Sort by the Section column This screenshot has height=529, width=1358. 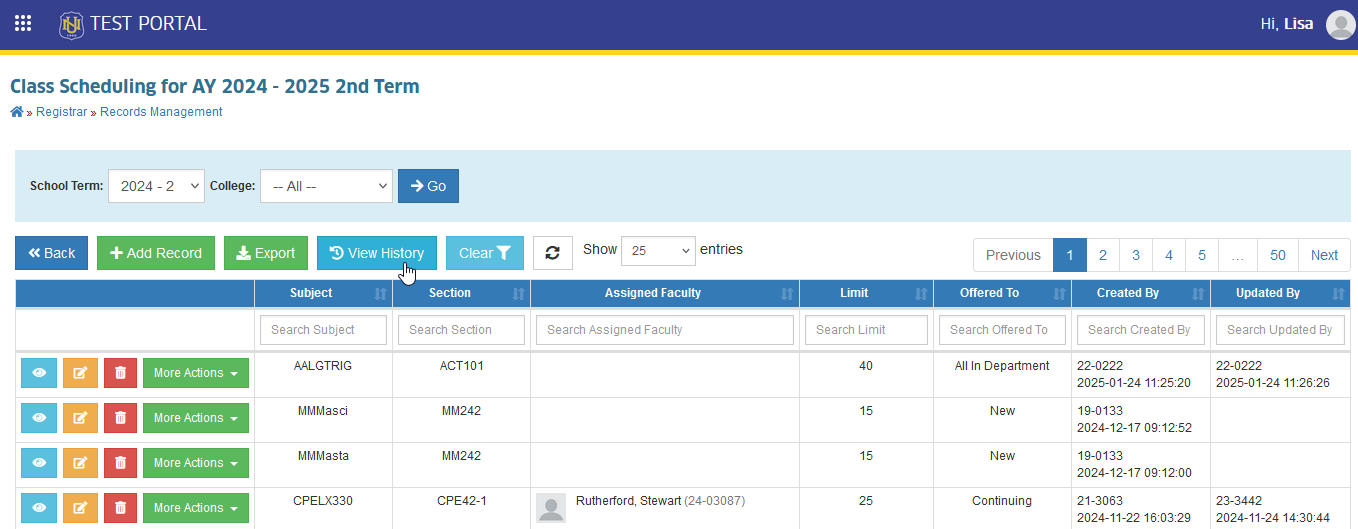(x=461, y=293)
